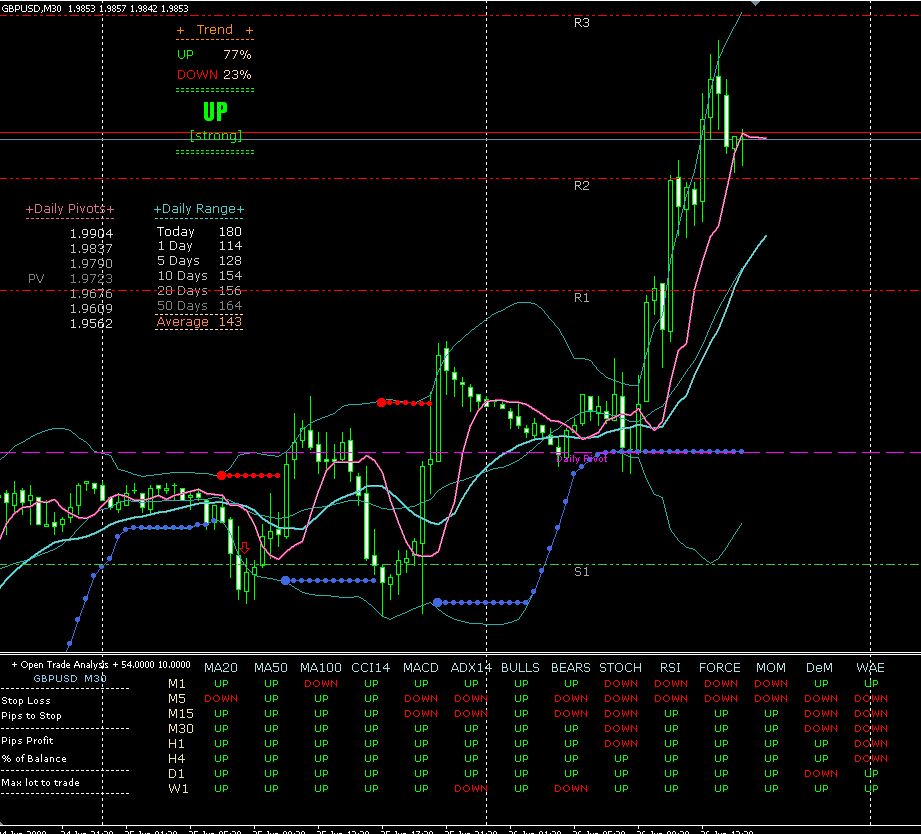This screenshot has height=834, width=921.
Task: Click the magenta 'Daily Pivot' line label
Action: tap(581, 459)
